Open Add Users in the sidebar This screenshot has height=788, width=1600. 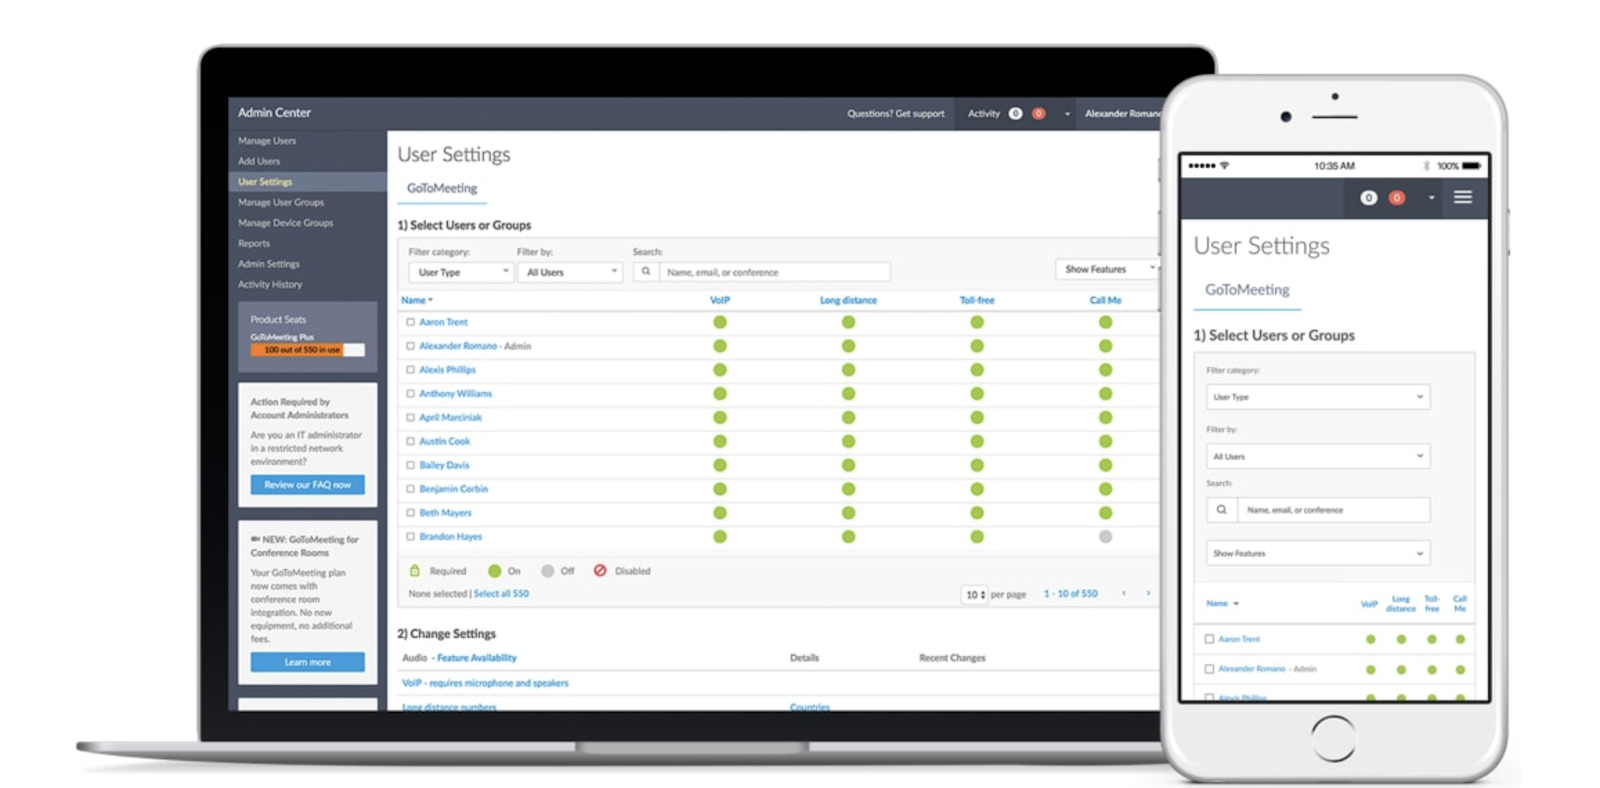coord(259,161)
